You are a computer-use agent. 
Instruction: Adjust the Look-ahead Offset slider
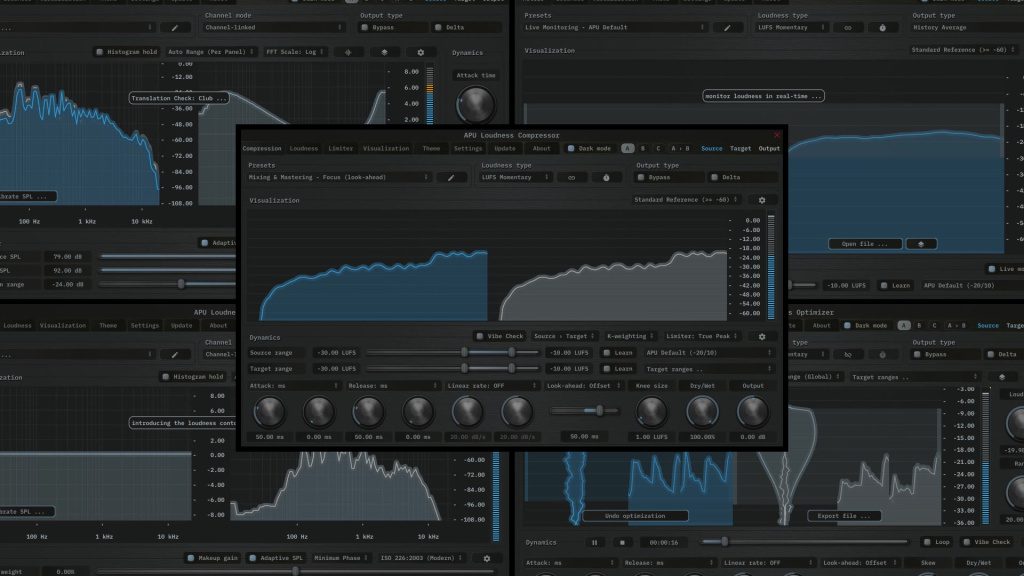pos(600,410)
